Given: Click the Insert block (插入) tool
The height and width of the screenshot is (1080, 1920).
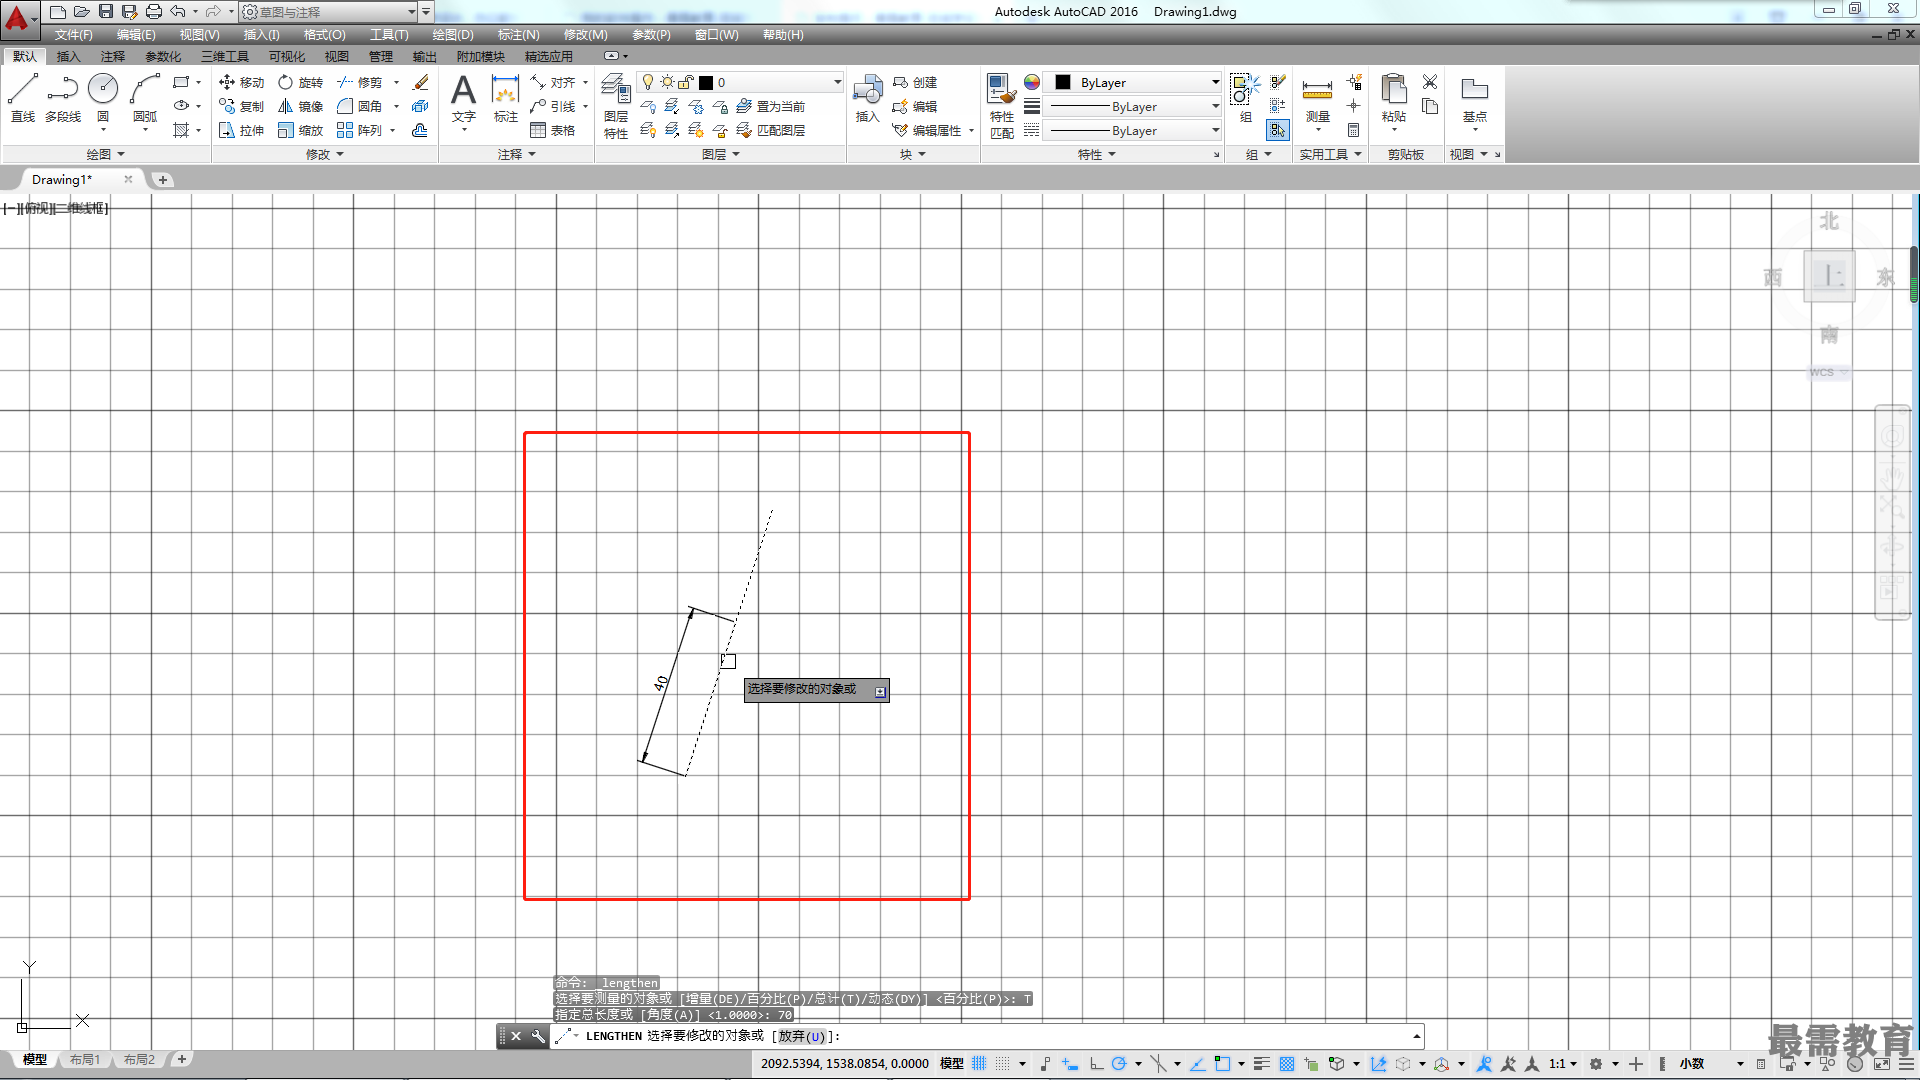Looking at the screenshot, I should coord(867,98).
